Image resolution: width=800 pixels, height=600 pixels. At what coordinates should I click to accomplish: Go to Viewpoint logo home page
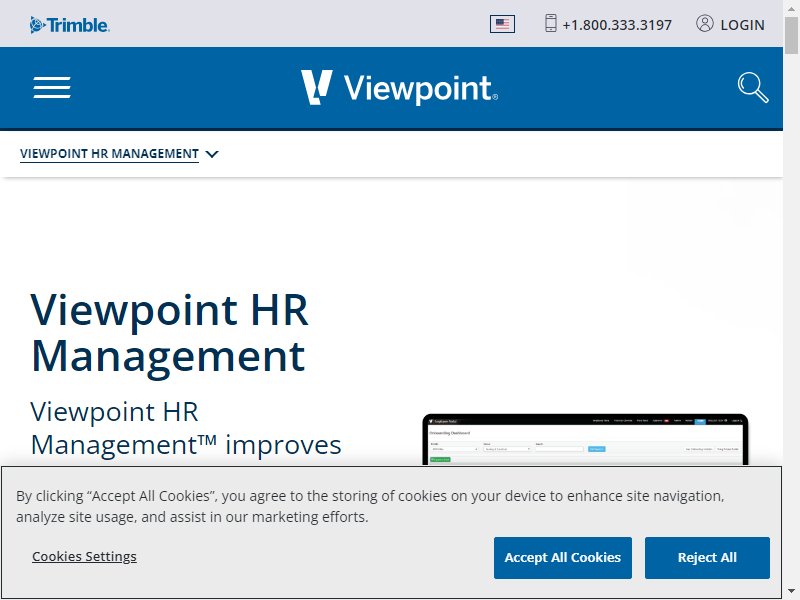click(x=399, y=88)
